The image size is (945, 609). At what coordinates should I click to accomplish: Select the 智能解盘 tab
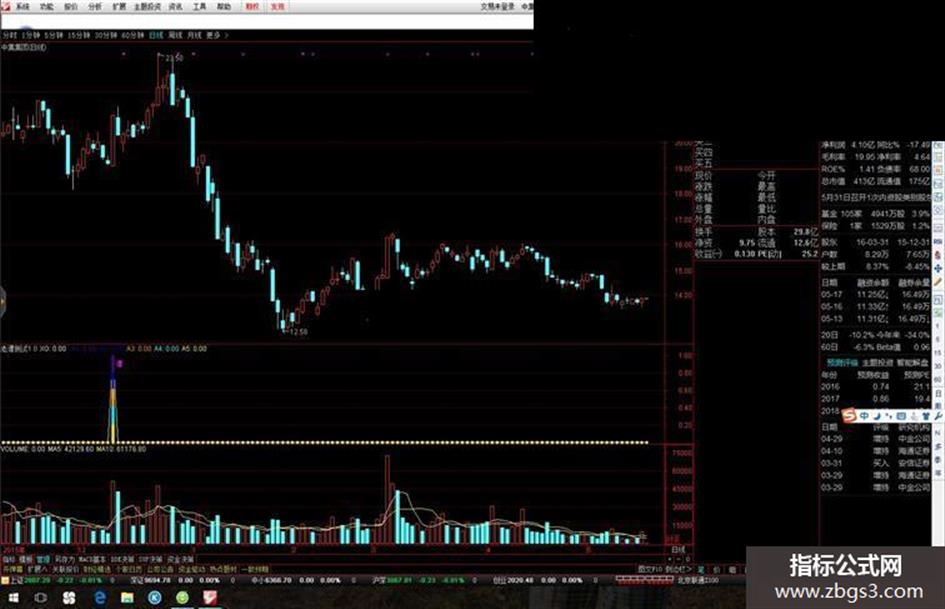pyautogui.click(x=913, y=363)
